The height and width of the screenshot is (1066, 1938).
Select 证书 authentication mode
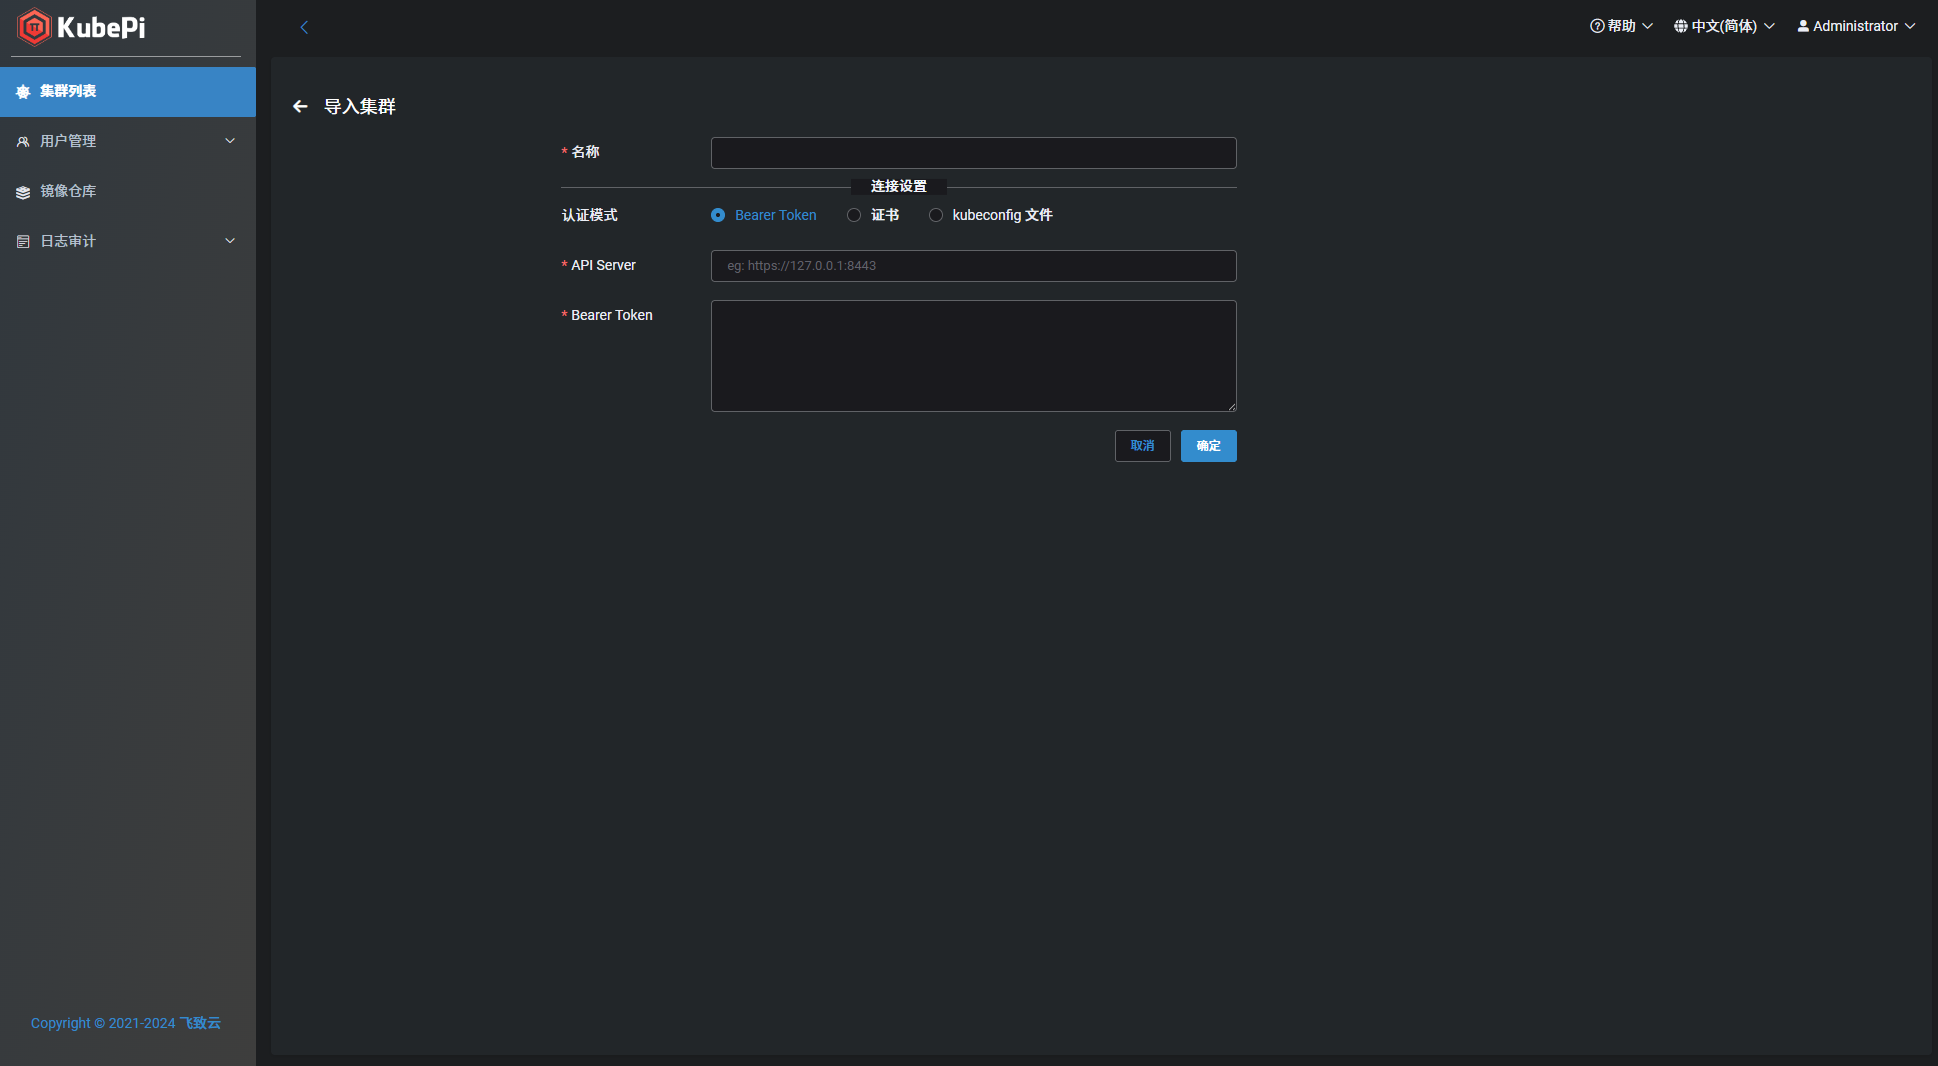[873, 215]
